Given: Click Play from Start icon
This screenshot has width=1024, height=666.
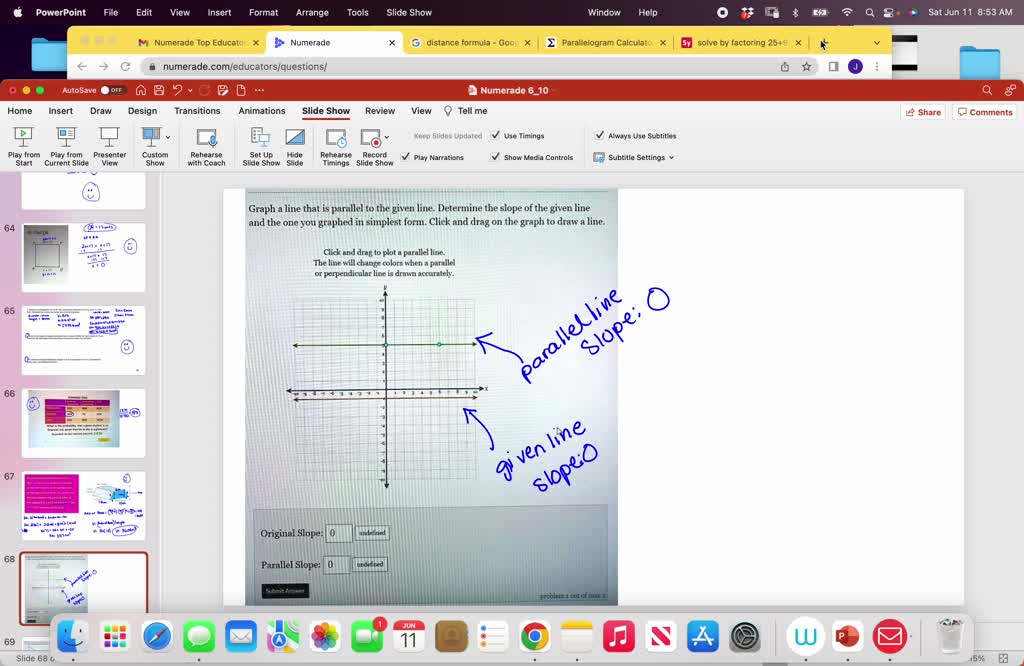Looking at the screenshot, I should [x=24, y=138].
